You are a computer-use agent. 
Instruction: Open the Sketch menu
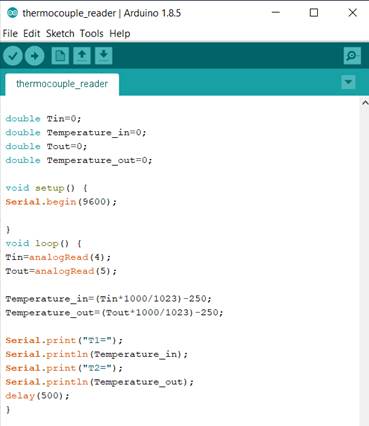pyautogui.click(x=60, y=33)
